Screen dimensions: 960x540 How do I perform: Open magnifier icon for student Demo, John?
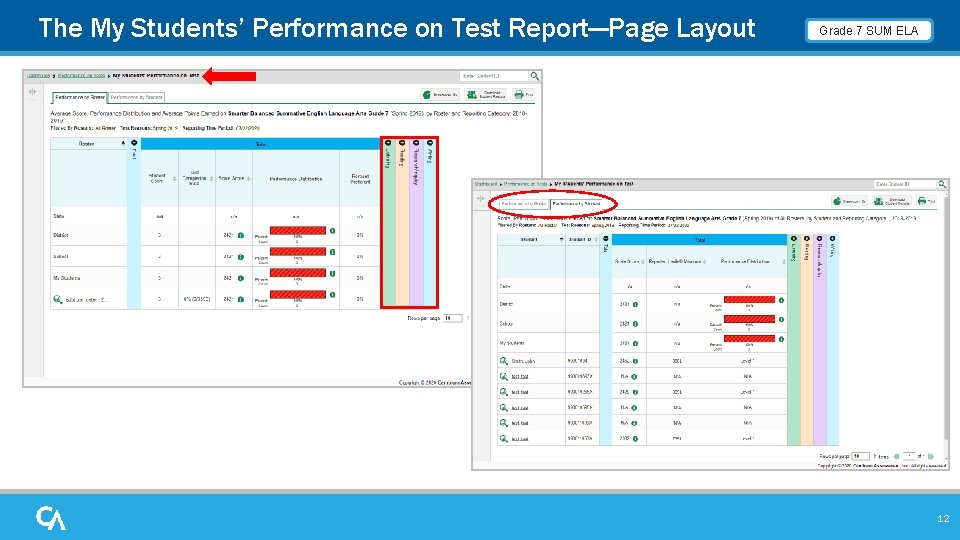point(503,361)
